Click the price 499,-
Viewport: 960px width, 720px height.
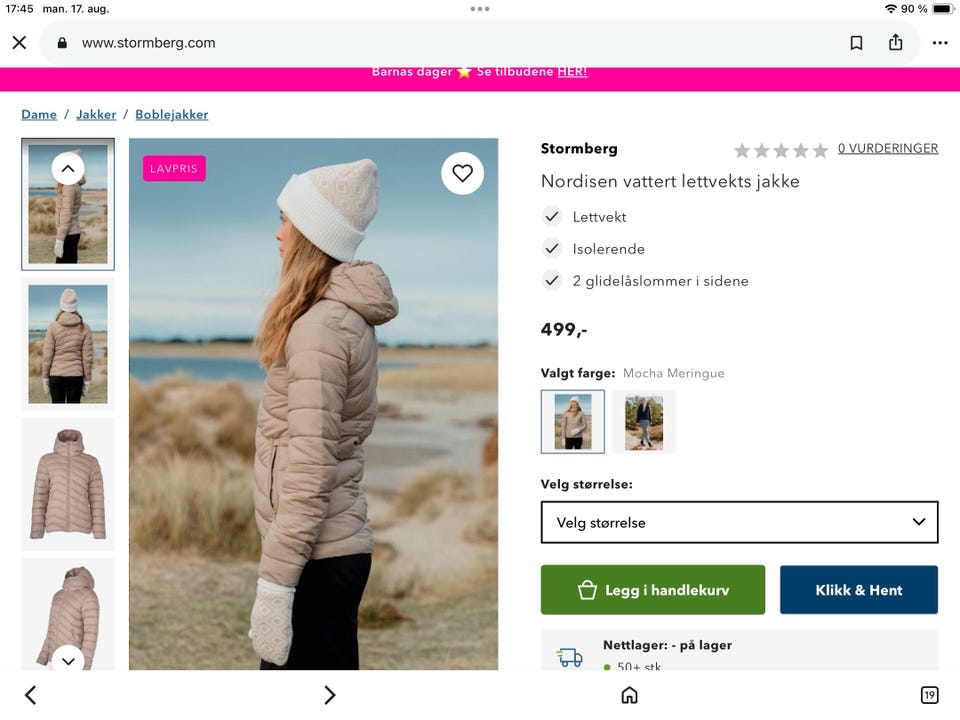tap(564, 330)
